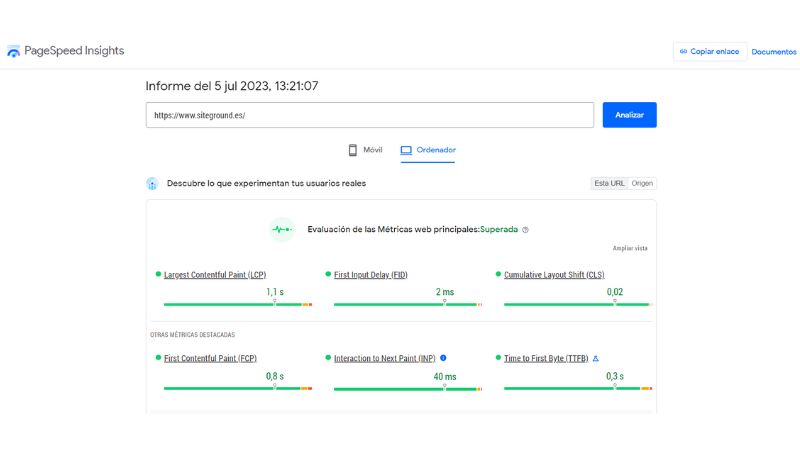
Task: Click the PageSpeed Insights logo icon
Action: click(13, 51)
